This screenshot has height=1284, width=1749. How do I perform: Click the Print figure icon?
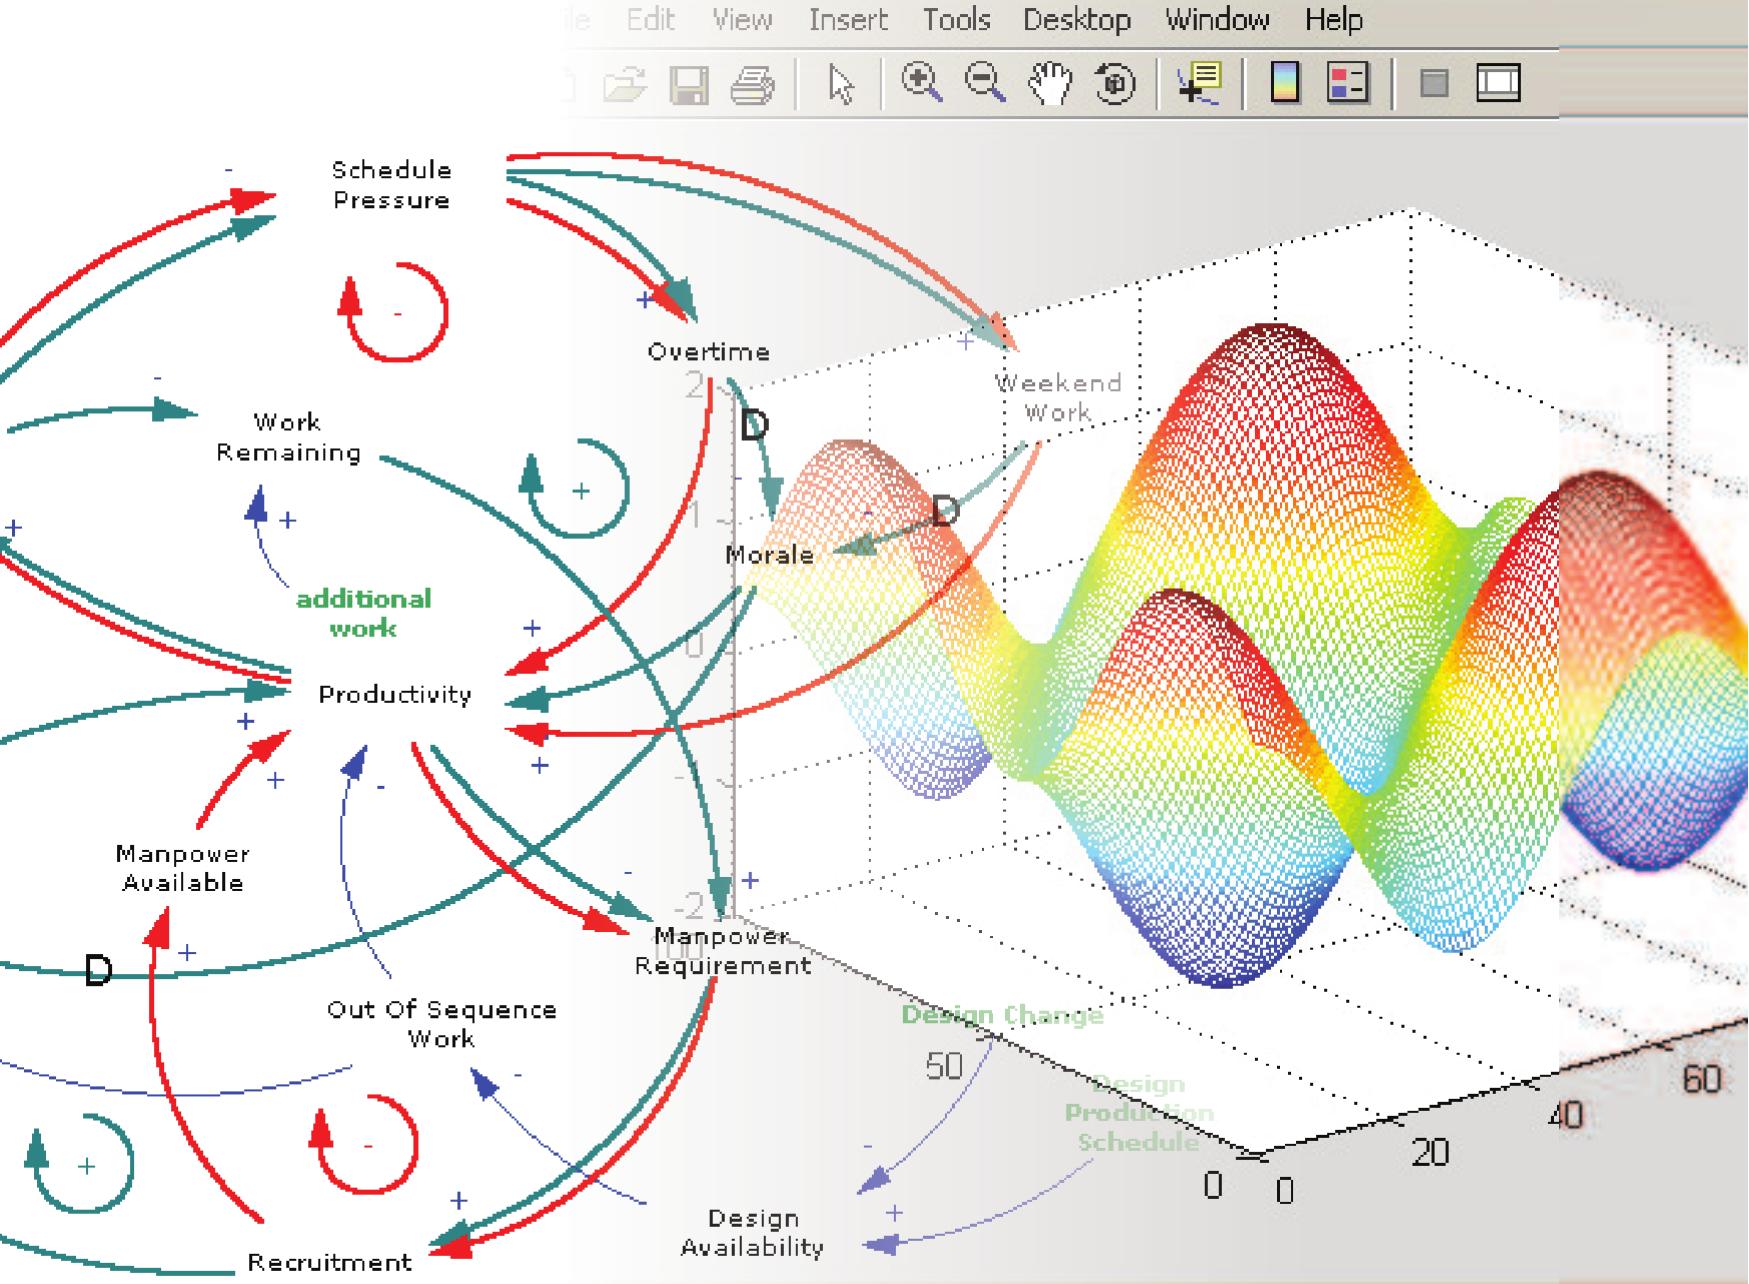tap(752, 85)
